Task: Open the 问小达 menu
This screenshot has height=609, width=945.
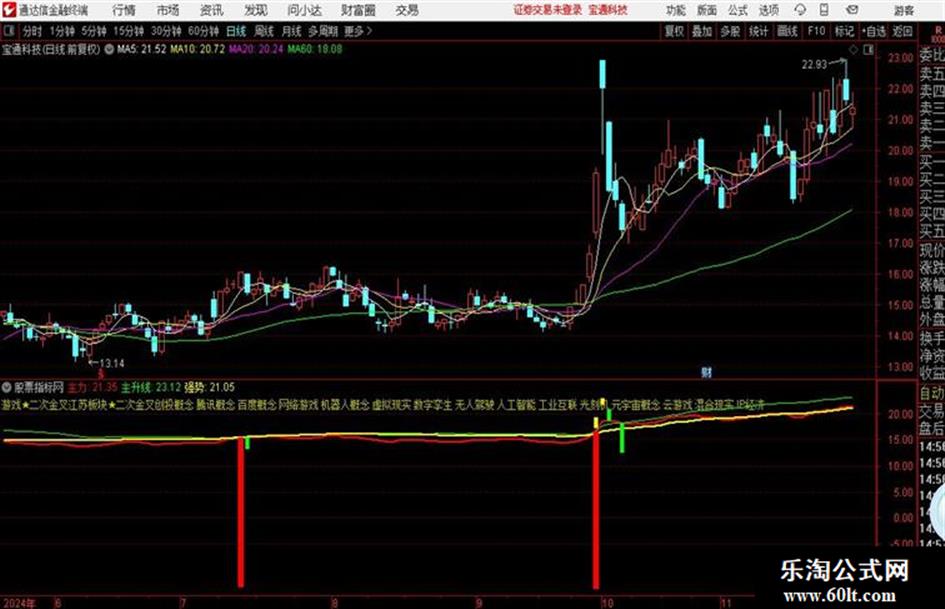Action: pos(304,10)
